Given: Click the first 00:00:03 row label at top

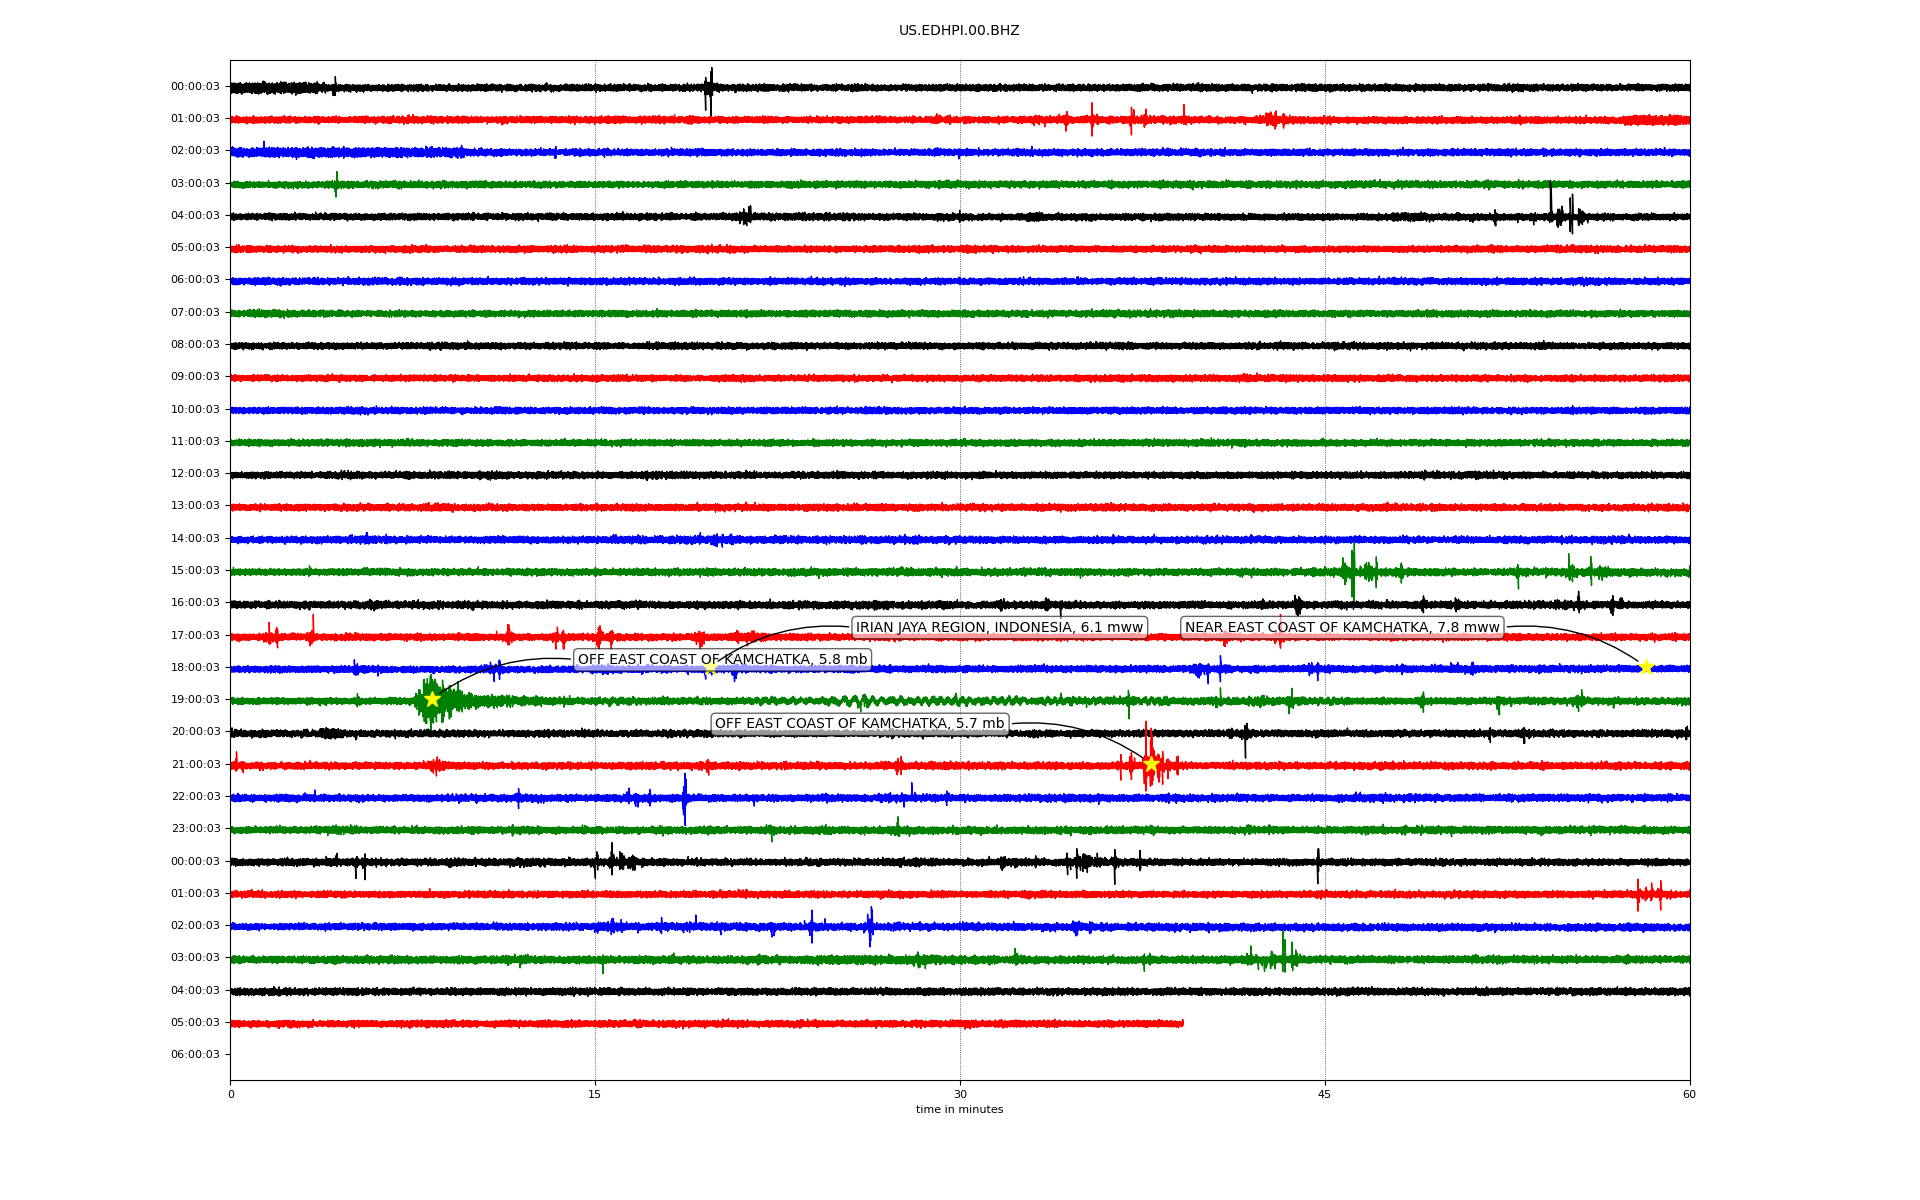Looking at the screenshot, I should pos(195,86).
